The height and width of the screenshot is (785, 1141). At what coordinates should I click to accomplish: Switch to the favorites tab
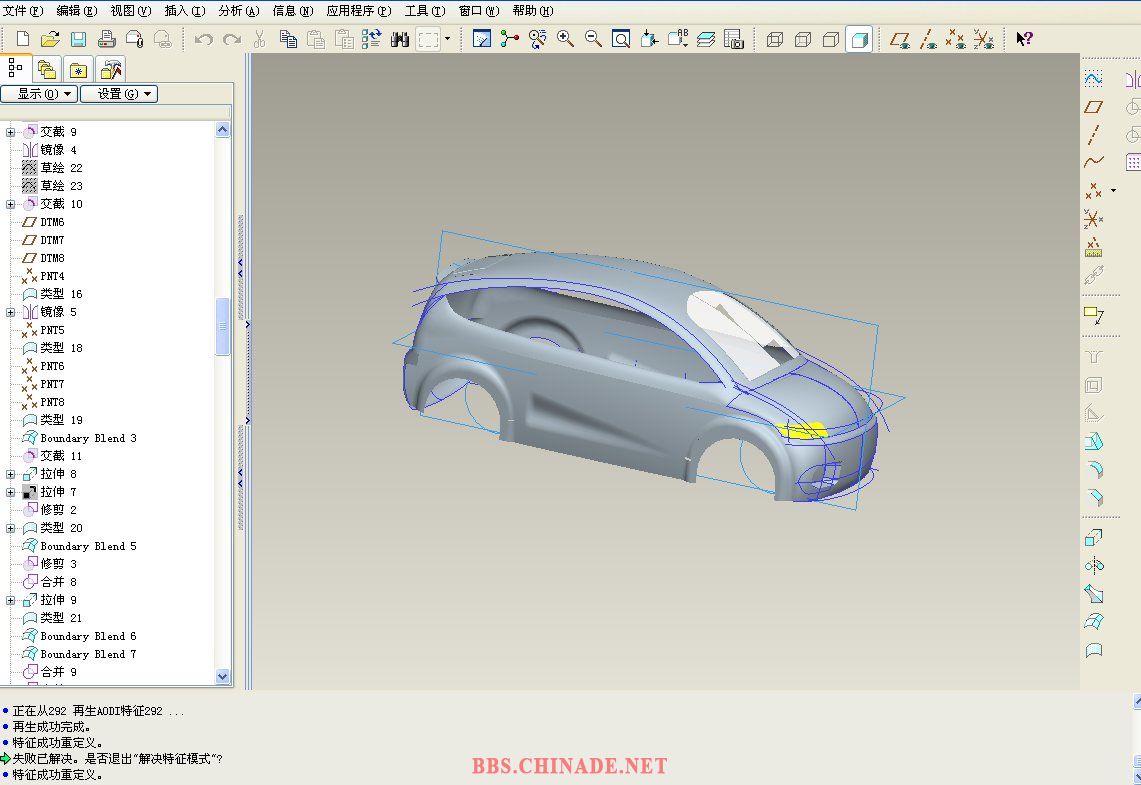[x=78, y=69]
